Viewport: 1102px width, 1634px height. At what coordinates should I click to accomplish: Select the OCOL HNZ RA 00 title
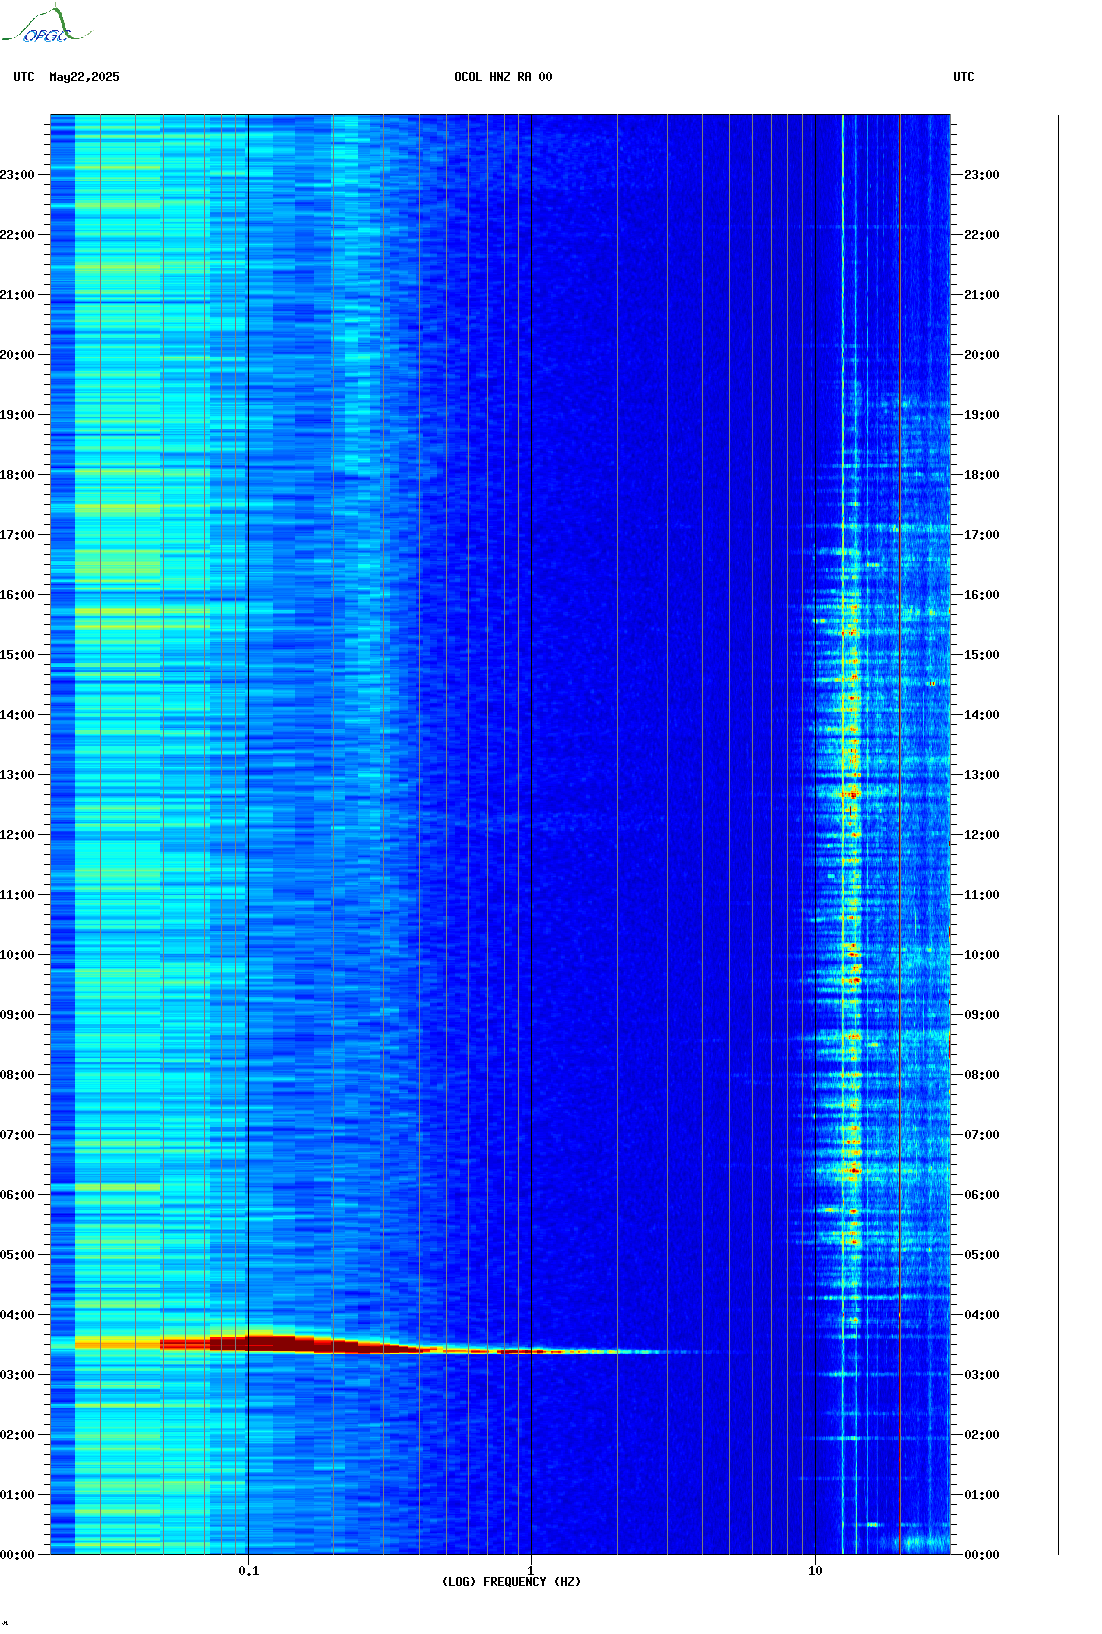click(503, 77)
